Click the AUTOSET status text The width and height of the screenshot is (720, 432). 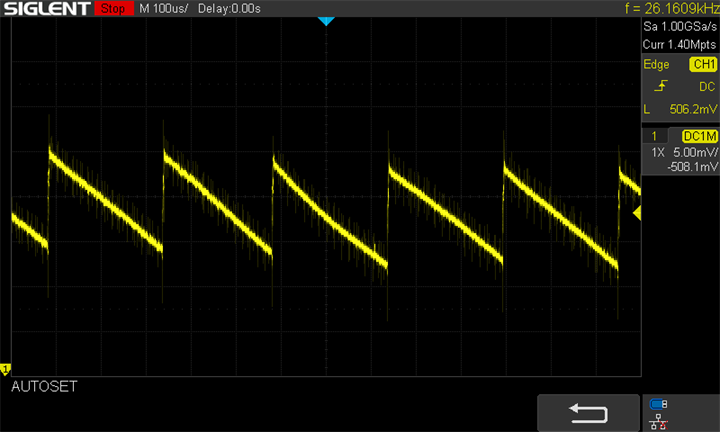tap(44, 387)
